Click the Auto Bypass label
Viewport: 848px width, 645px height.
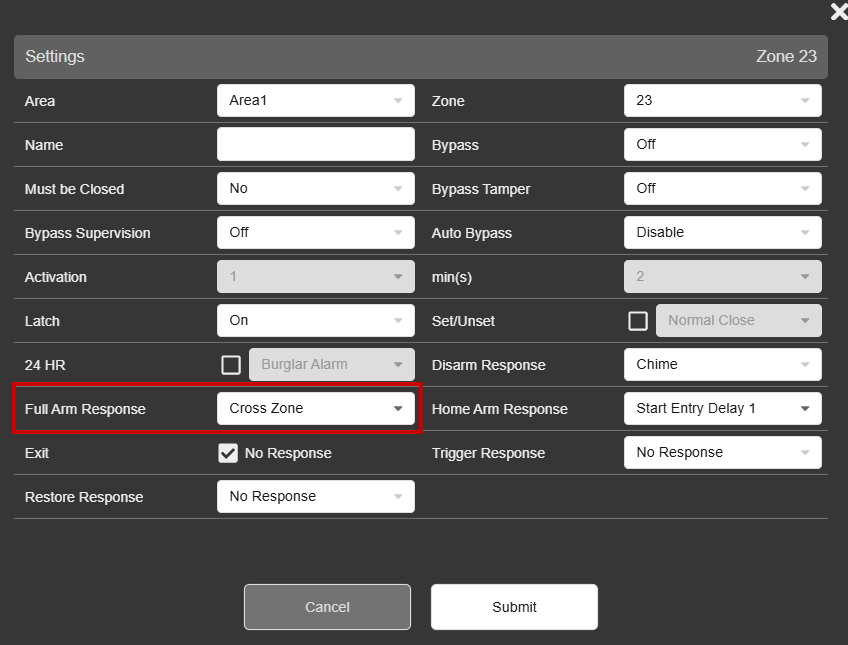[472, 234]
